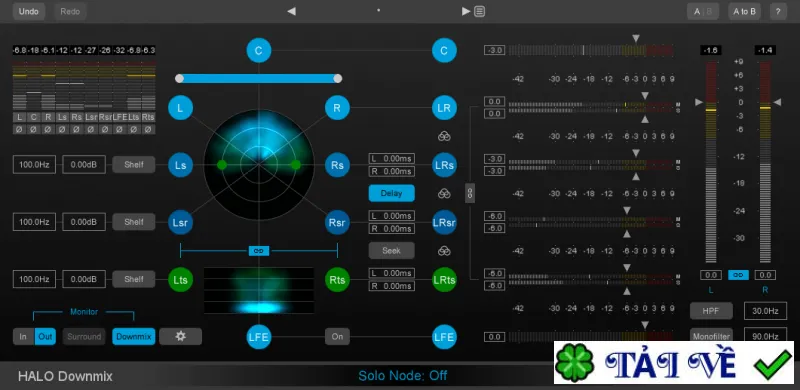Image resolution: width=800 pixels, height=390 pixels.
Task: Go to next preset
Action: 466,11
